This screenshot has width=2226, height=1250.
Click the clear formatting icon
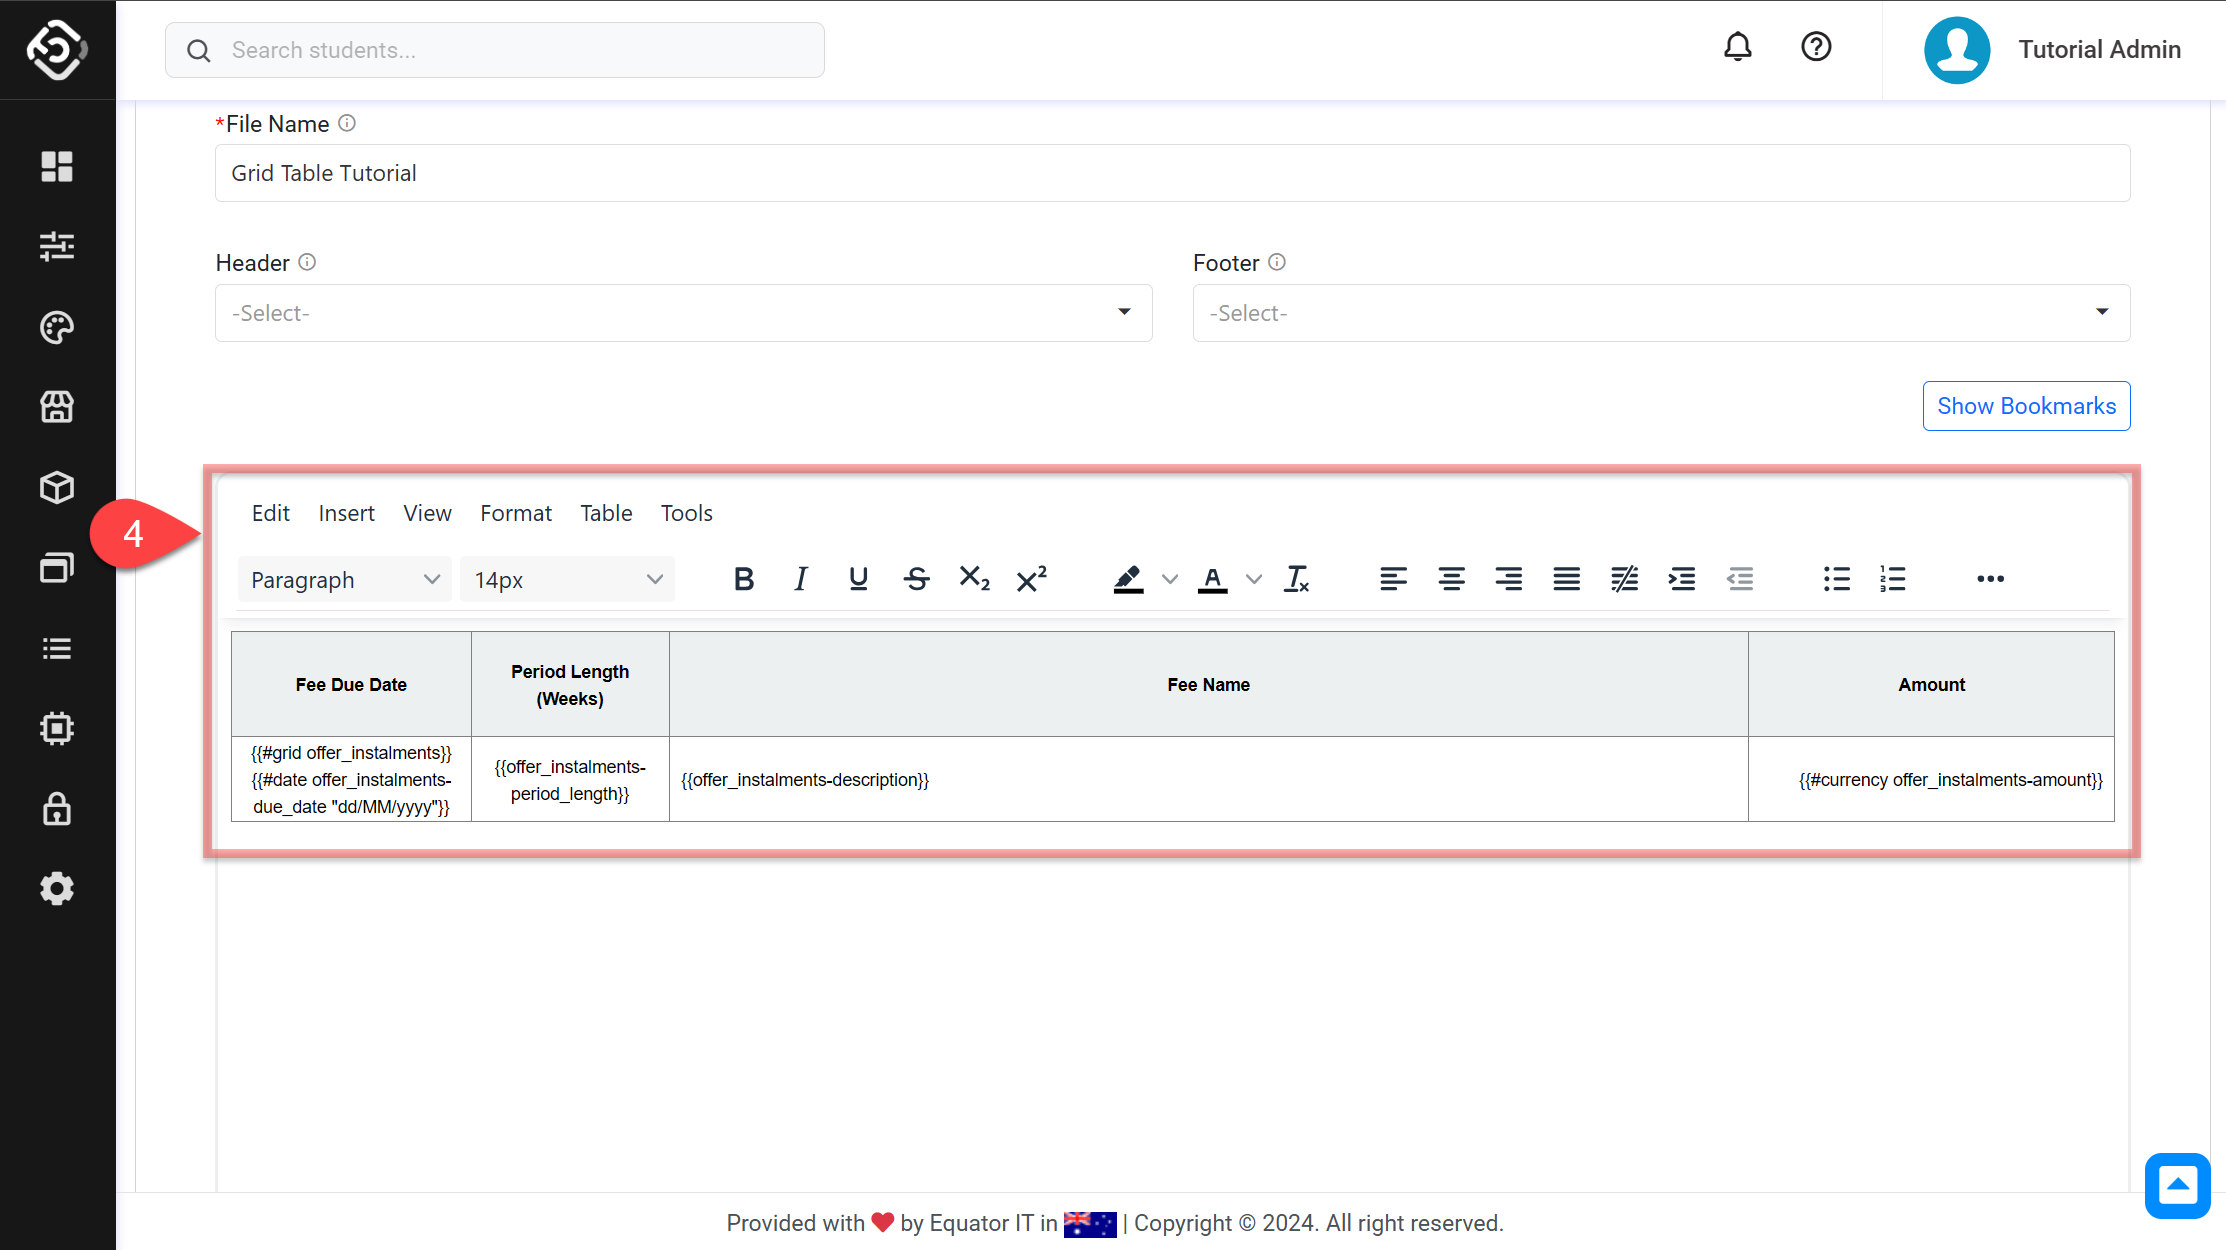tap(1297, 579)
